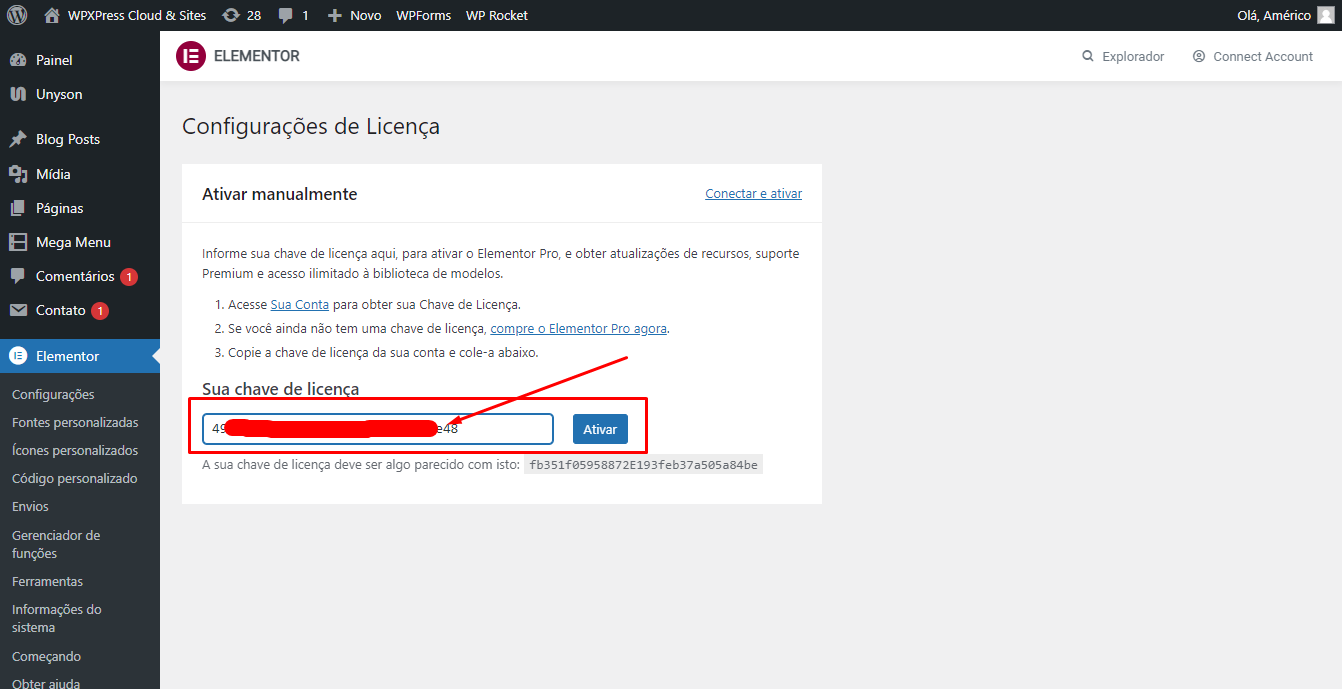The image size is (1342, 689).
Task: Click the Sua chave de licença label
Action: [281, 389]
